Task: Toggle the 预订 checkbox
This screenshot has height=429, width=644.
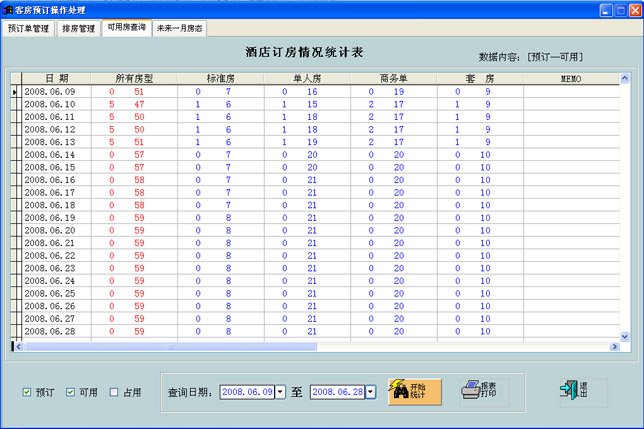Action: (27, 392)
